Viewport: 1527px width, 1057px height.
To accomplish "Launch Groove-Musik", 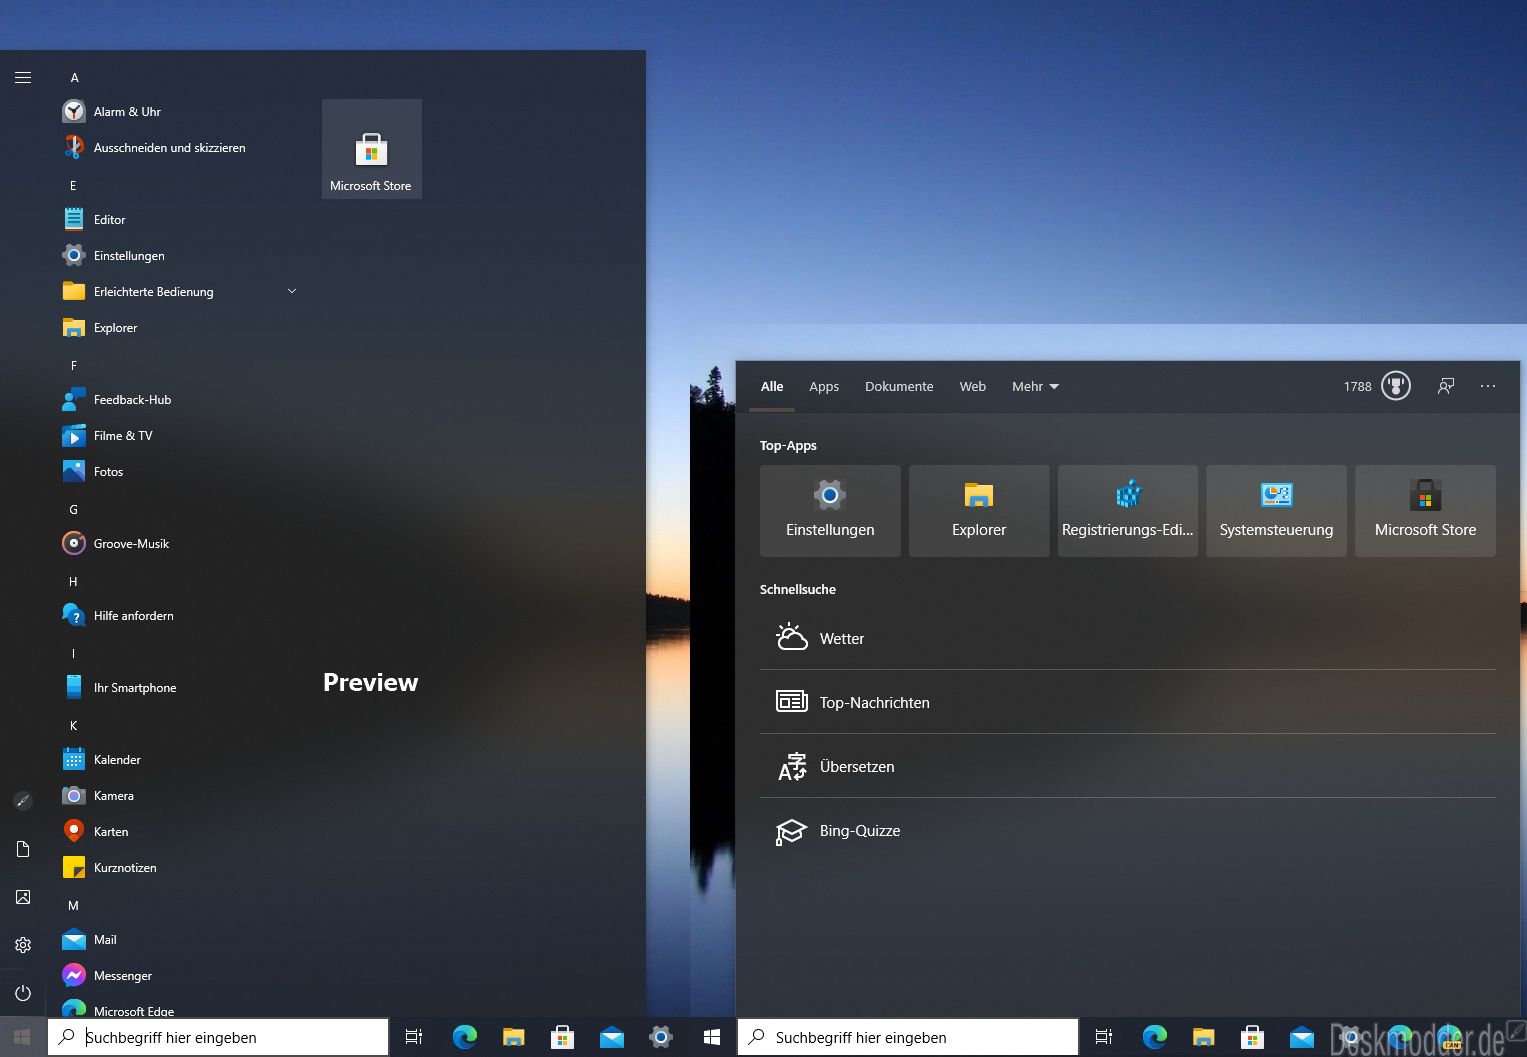I will pyautogui.click(x=180, y=544).
